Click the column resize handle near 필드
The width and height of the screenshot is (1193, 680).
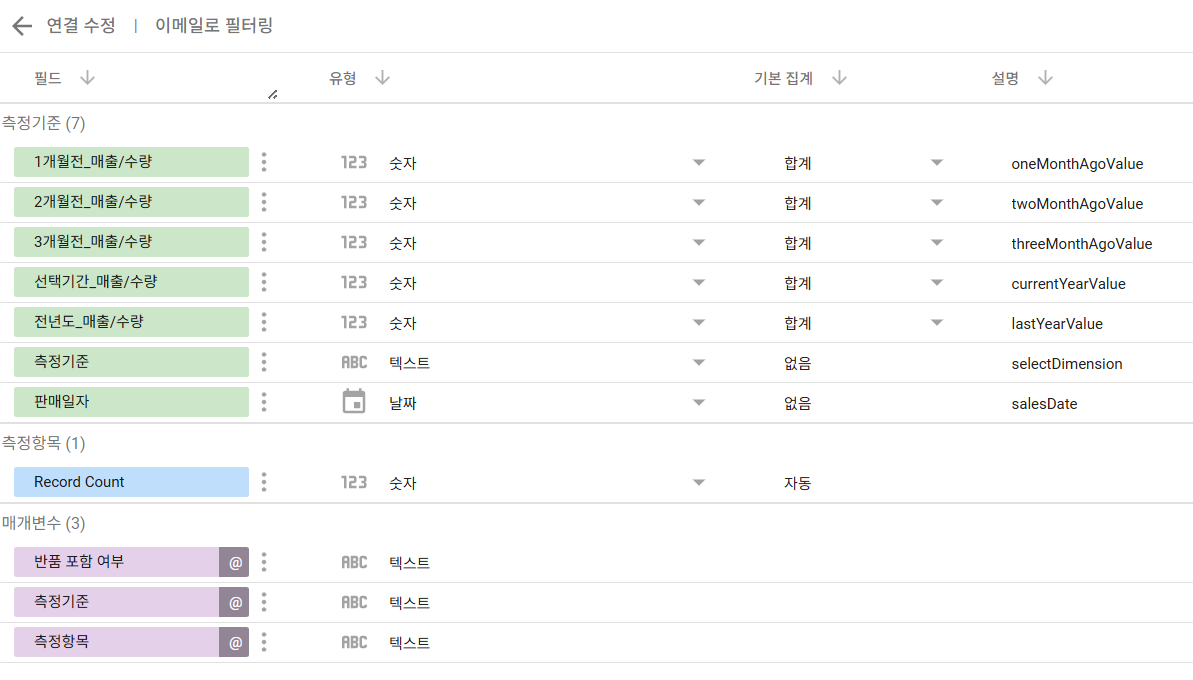272,94
